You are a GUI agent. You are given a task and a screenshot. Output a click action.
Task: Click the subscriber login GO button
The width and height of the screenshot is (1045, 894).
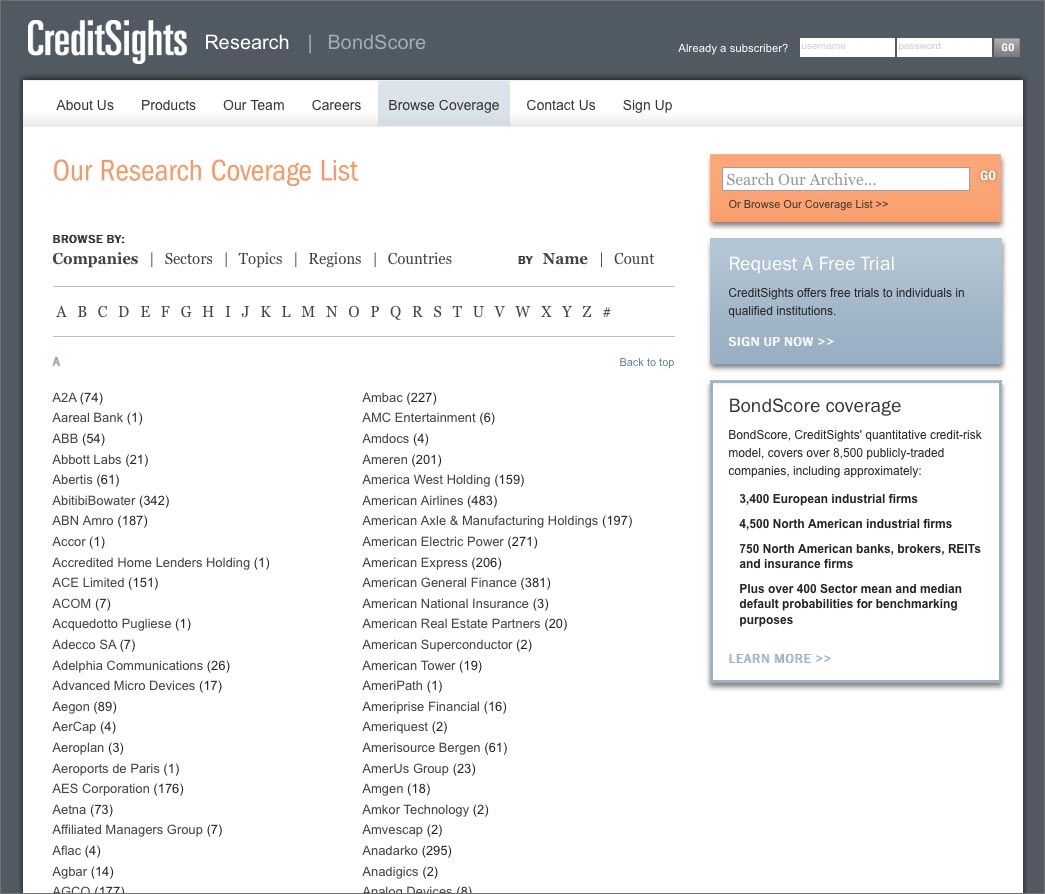coord(1007,47)
